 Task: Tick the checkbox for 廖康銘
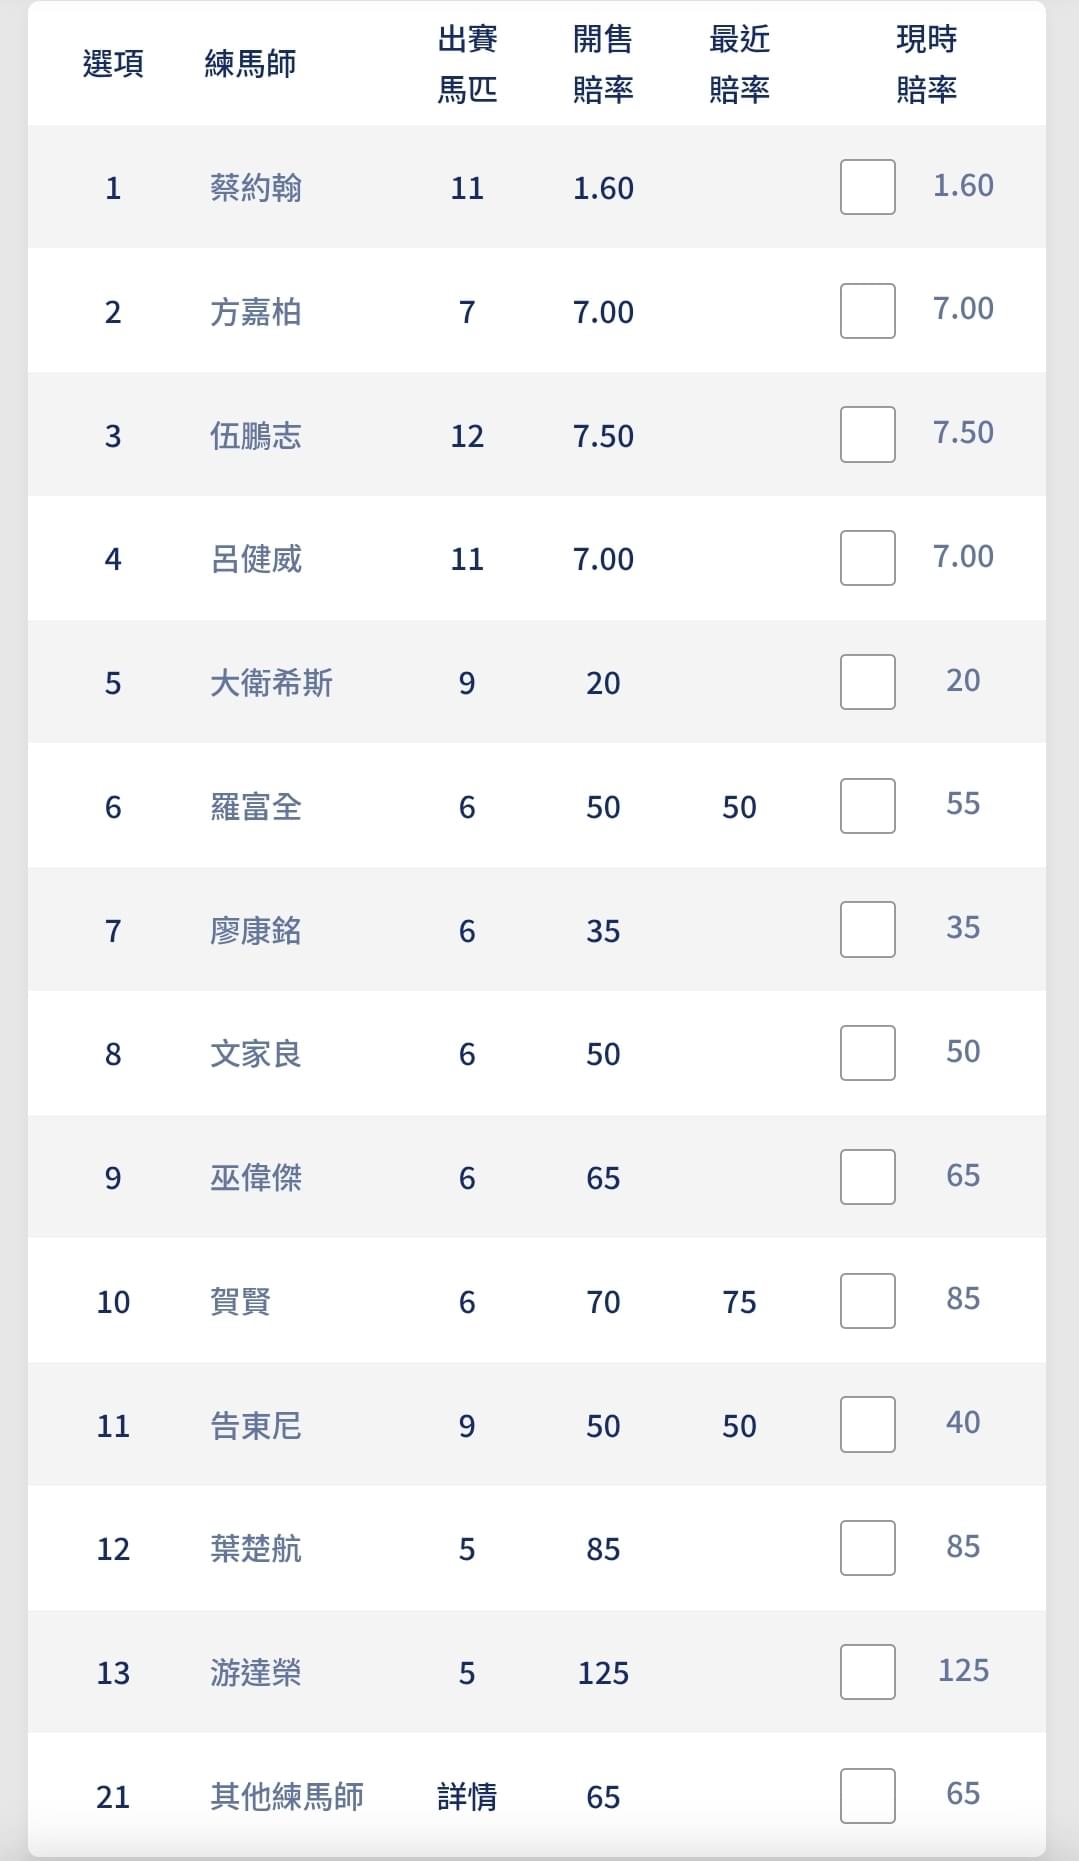(x=867, y=929)
